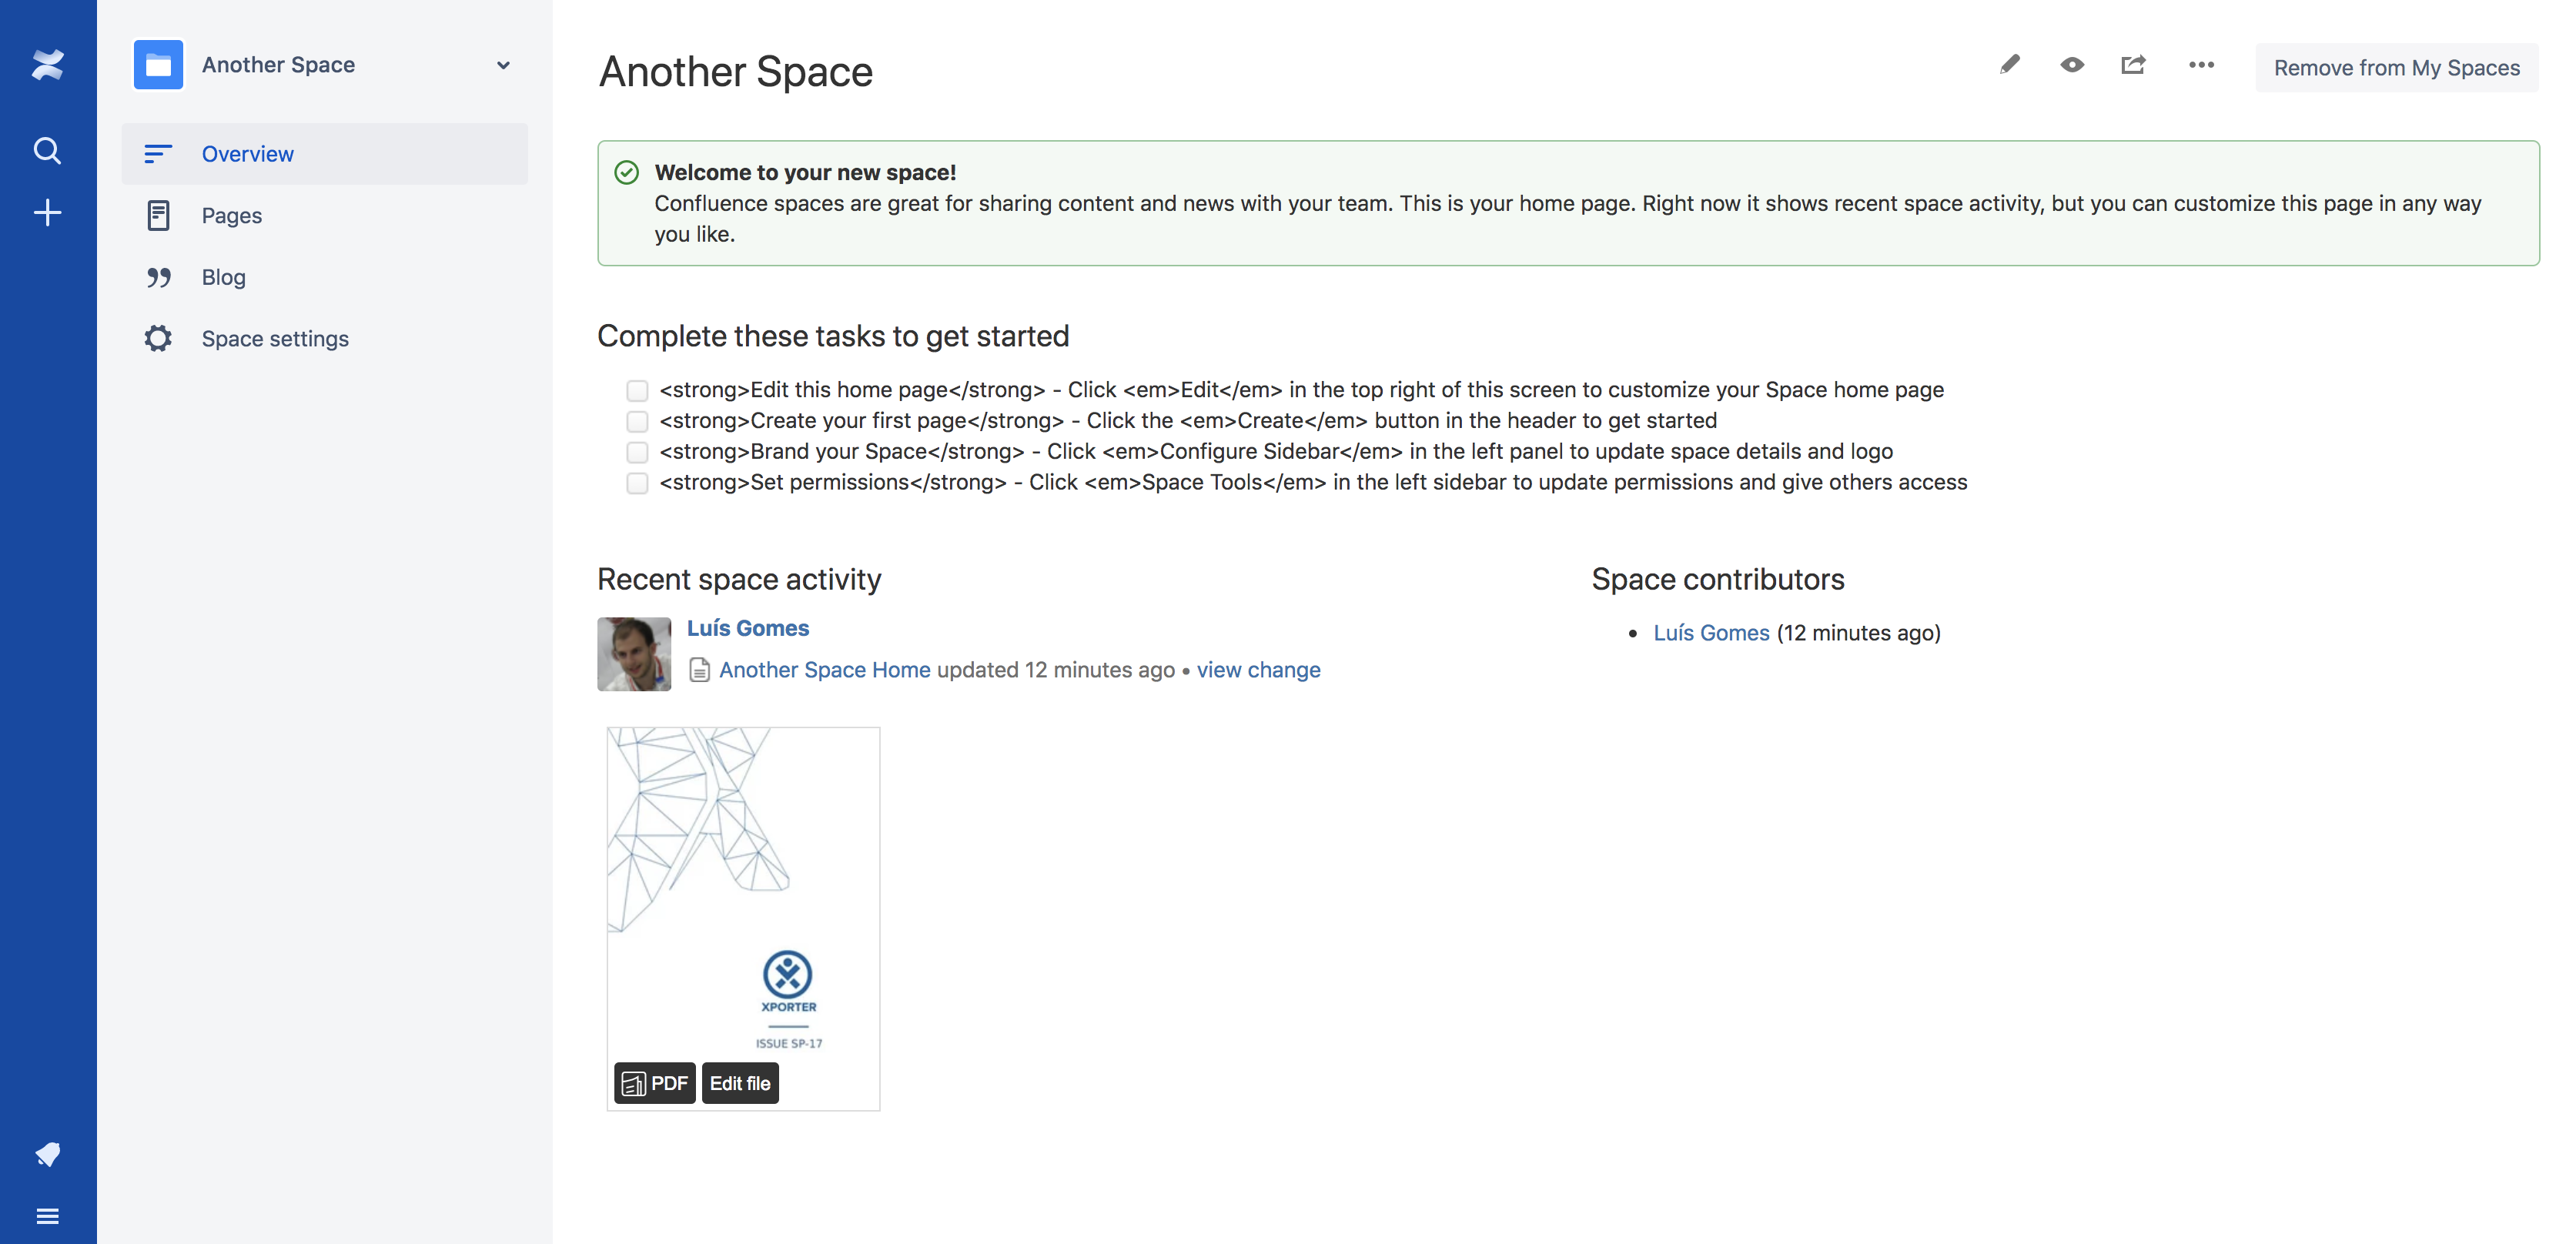Open the three-dot more actions menu
Viewport: 2576px width, 1244px height.
2201,66
